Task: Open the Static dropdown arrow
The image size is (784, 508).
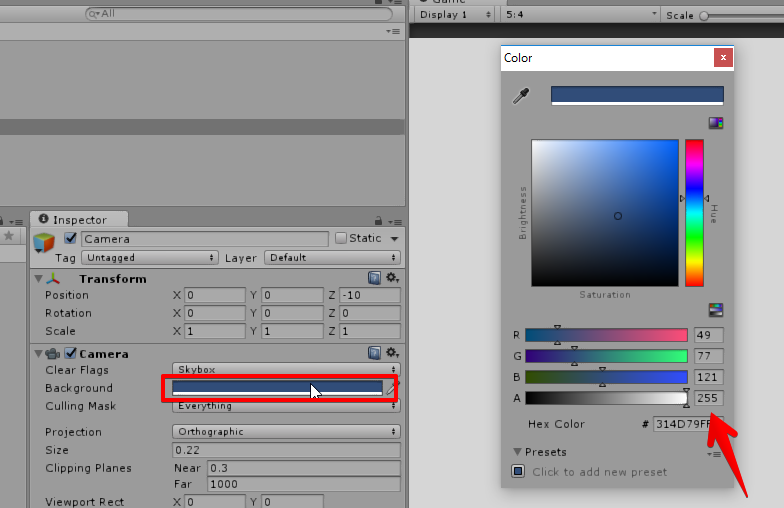Action: coord(394,239)
